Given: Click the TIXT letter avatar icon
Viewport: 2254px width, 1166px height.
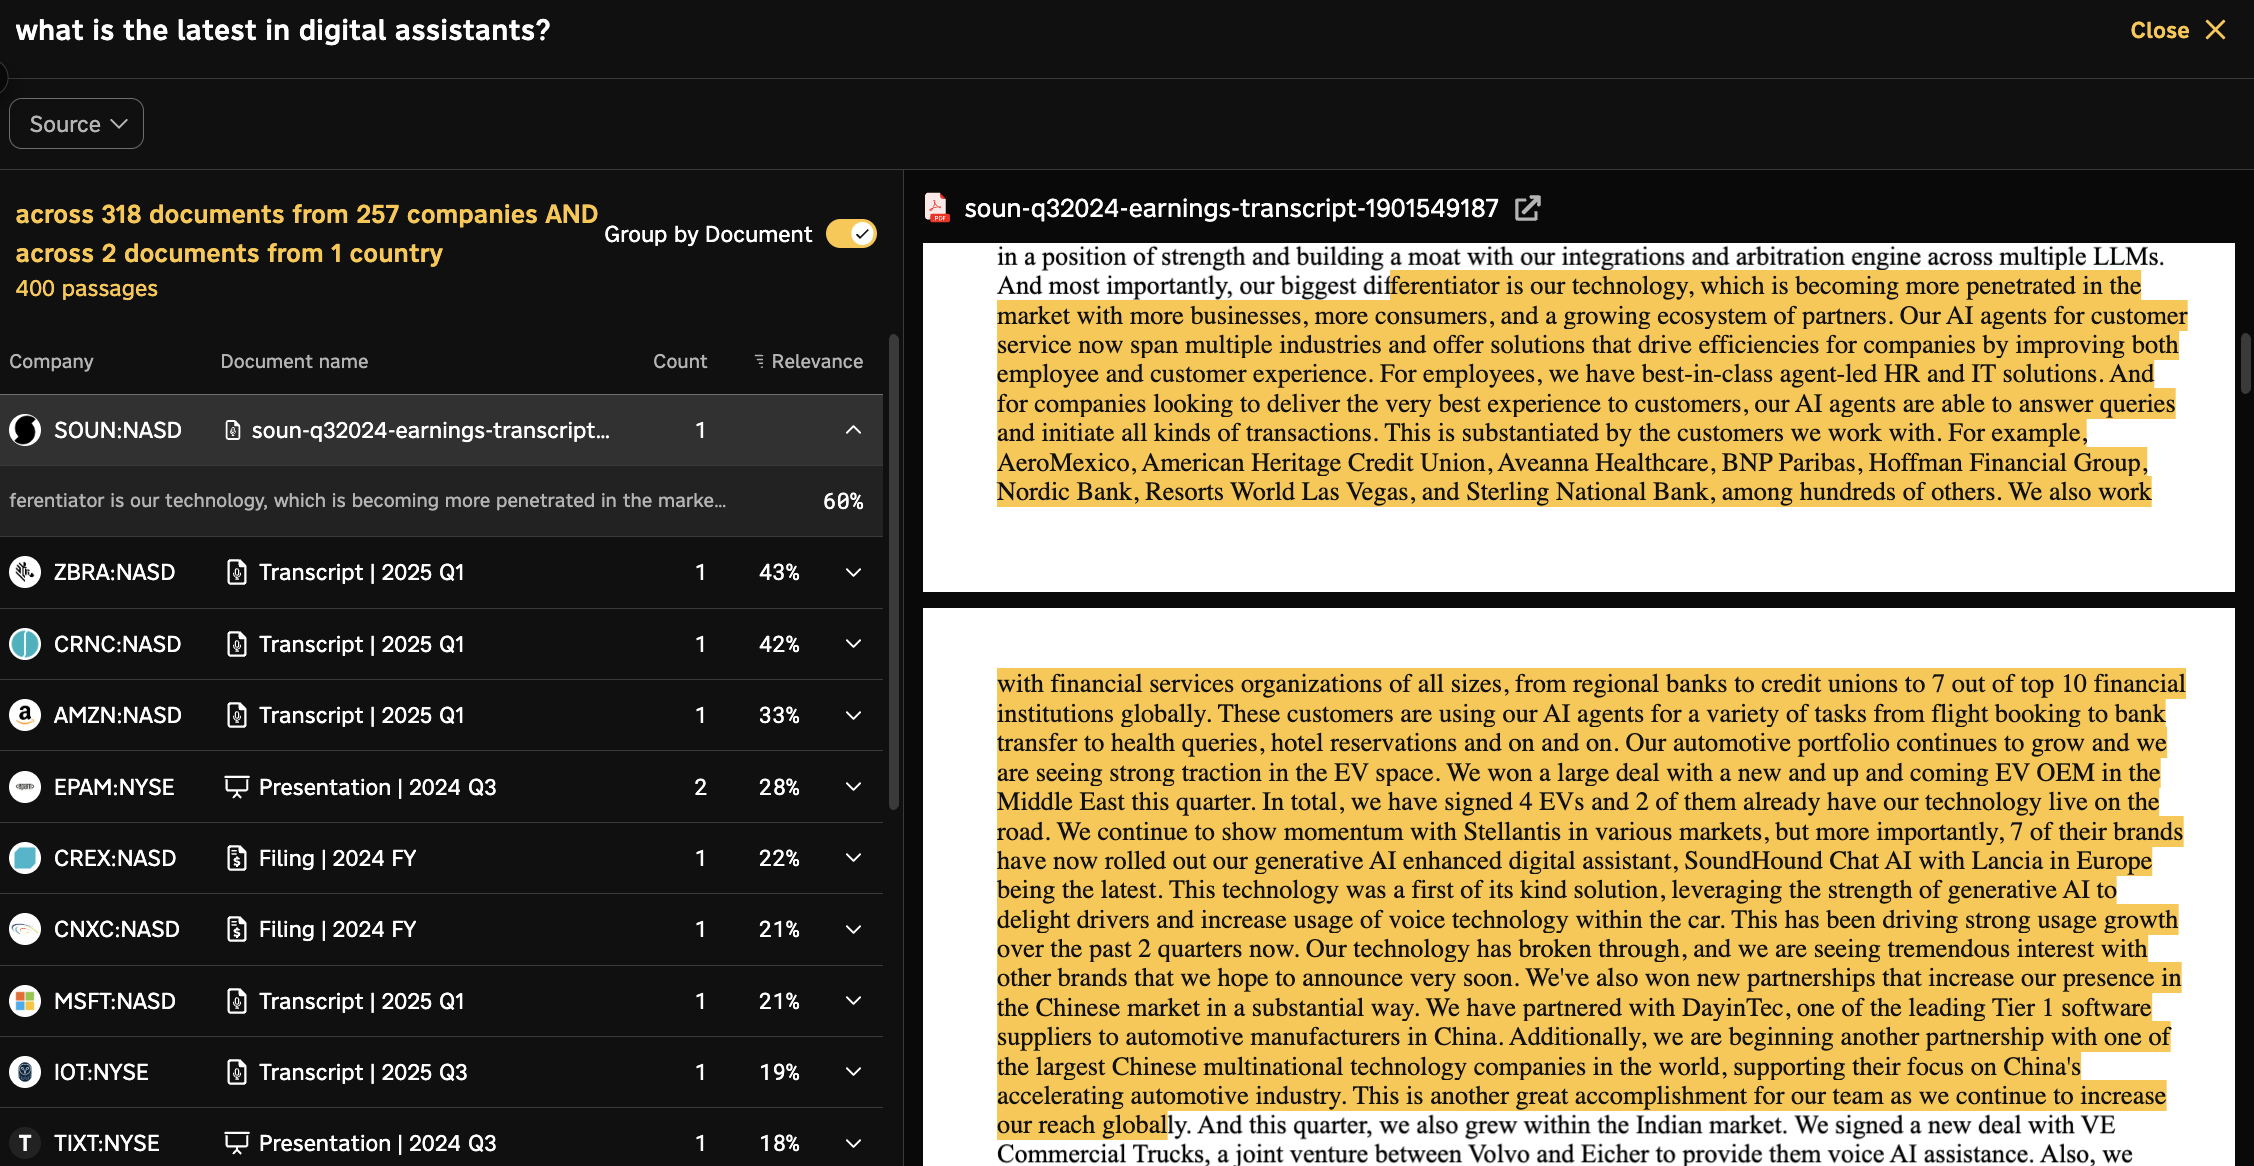Looking at the screenshot, I should pyautogui.click(x=25, y=1143).
